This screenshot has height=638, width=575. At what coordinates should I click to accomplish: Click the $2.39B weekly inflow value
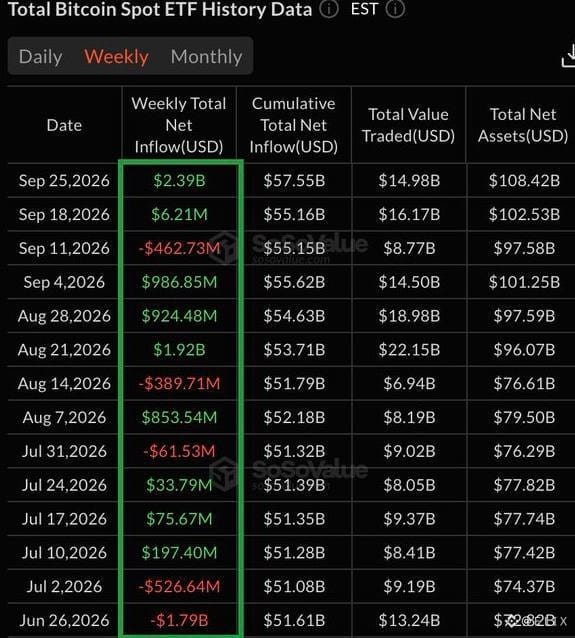pyautogui.click(x=179, y=180)
